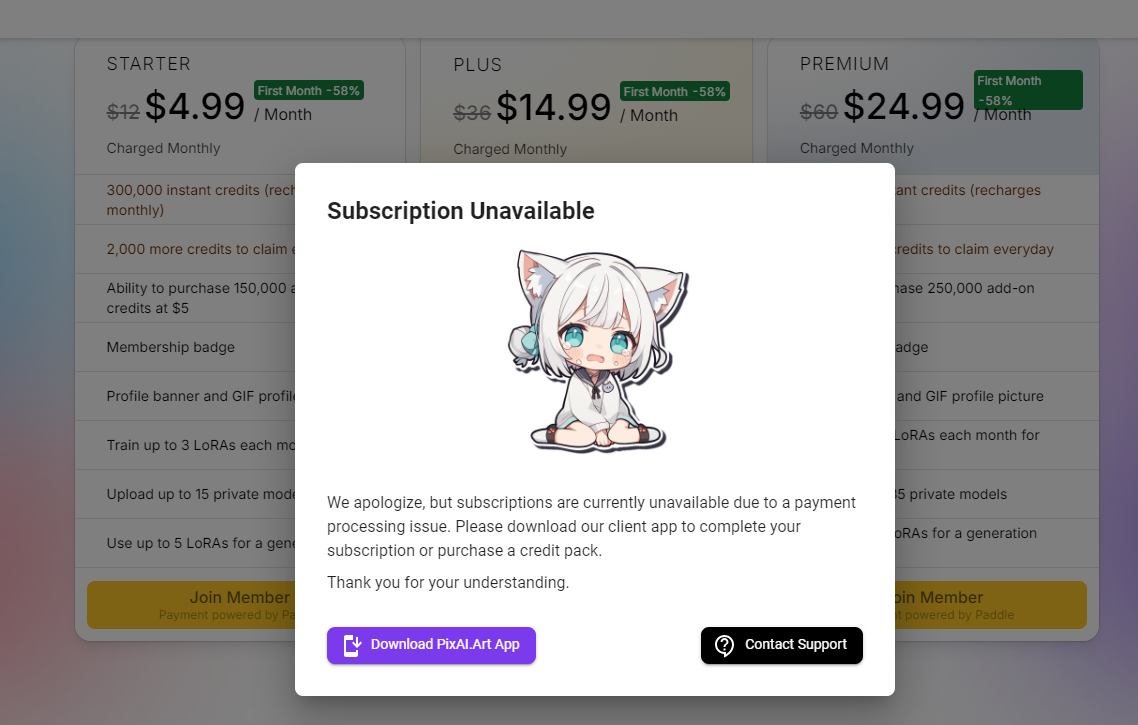Click the Subscription Unavailable dialog title
The height and width of the screenshot is (725, 1138).
pyautogui.click(x=461, y=210)
